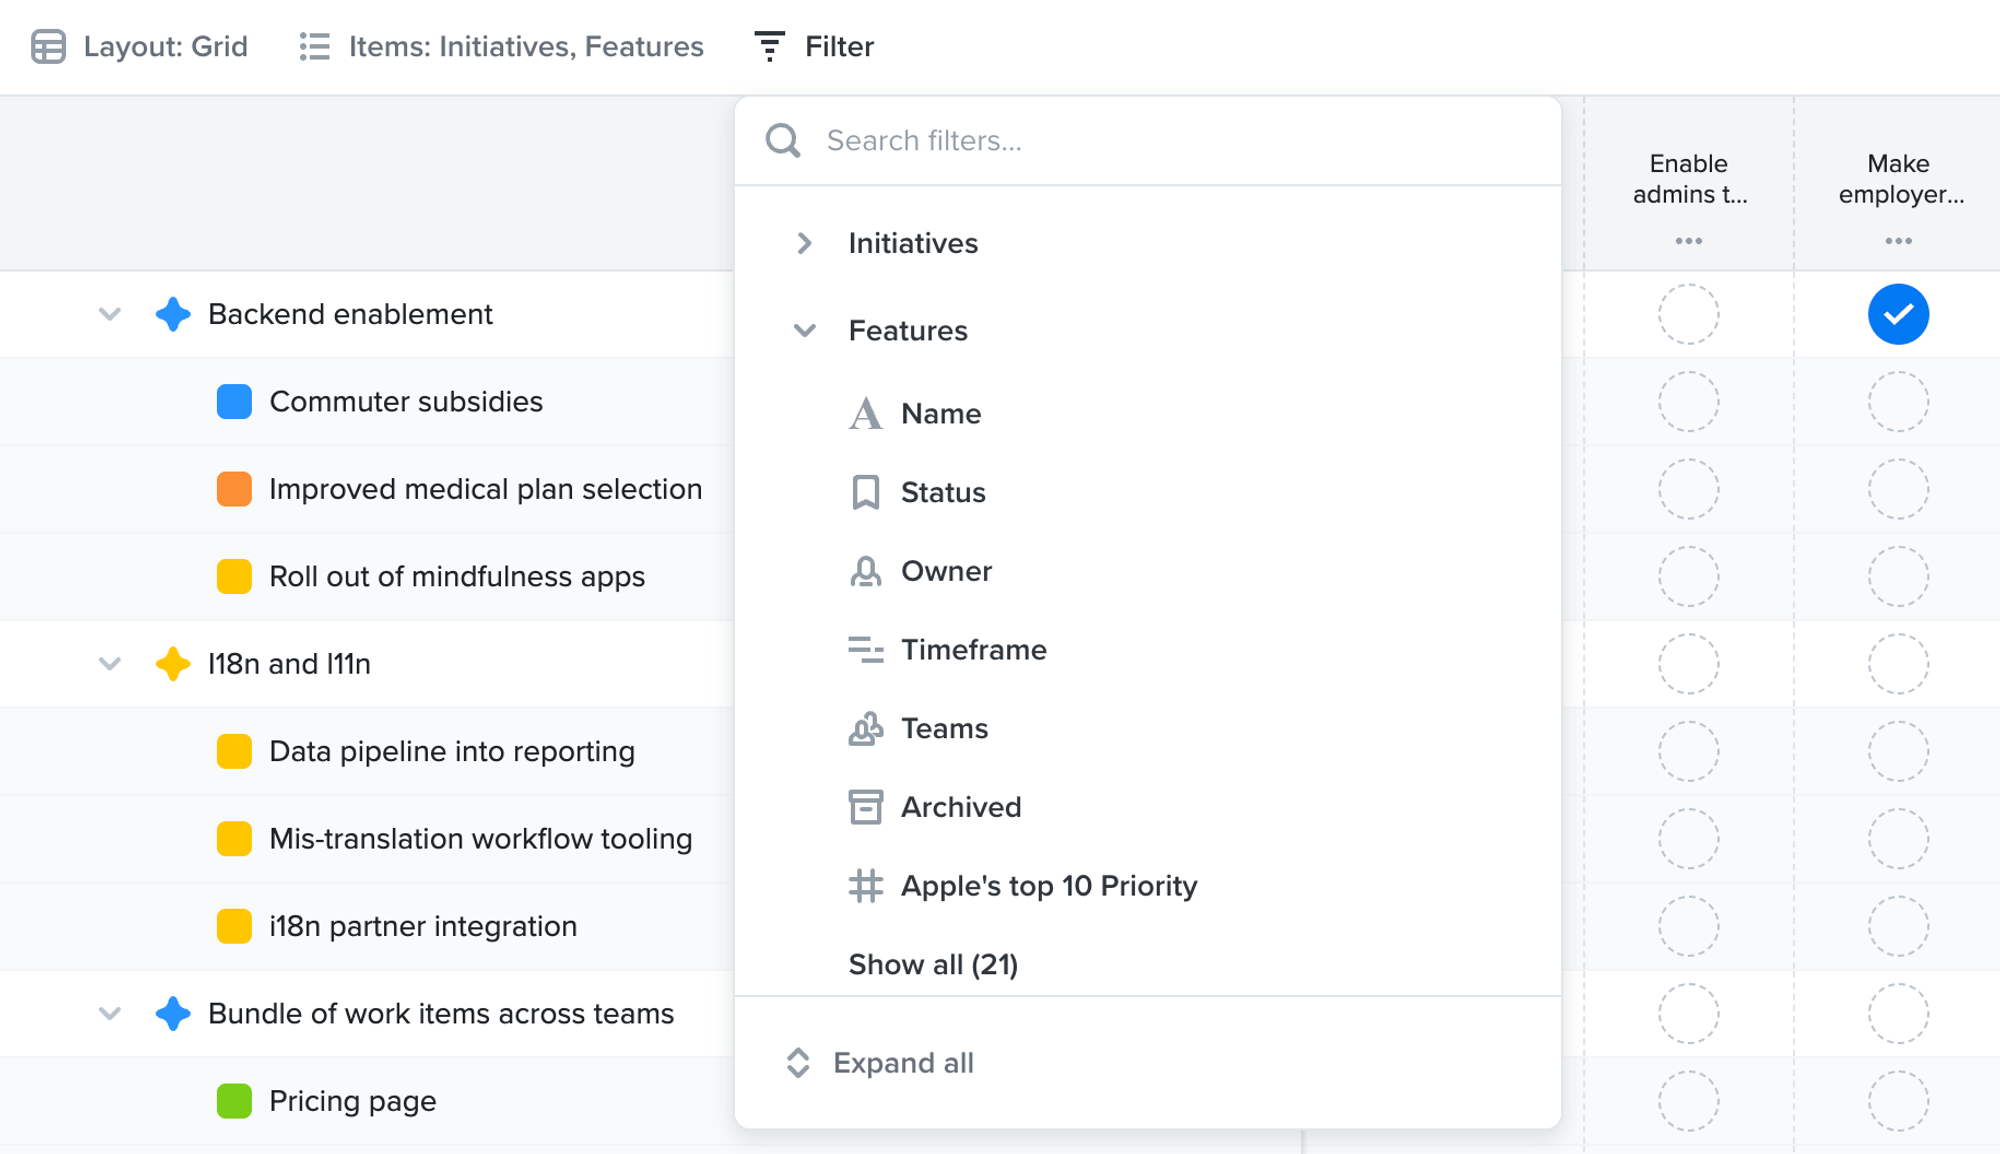This screenshot has width=2000, height=1154.
Task: Open the Make employer column options menu
Action: click(x=1898, y=240)
